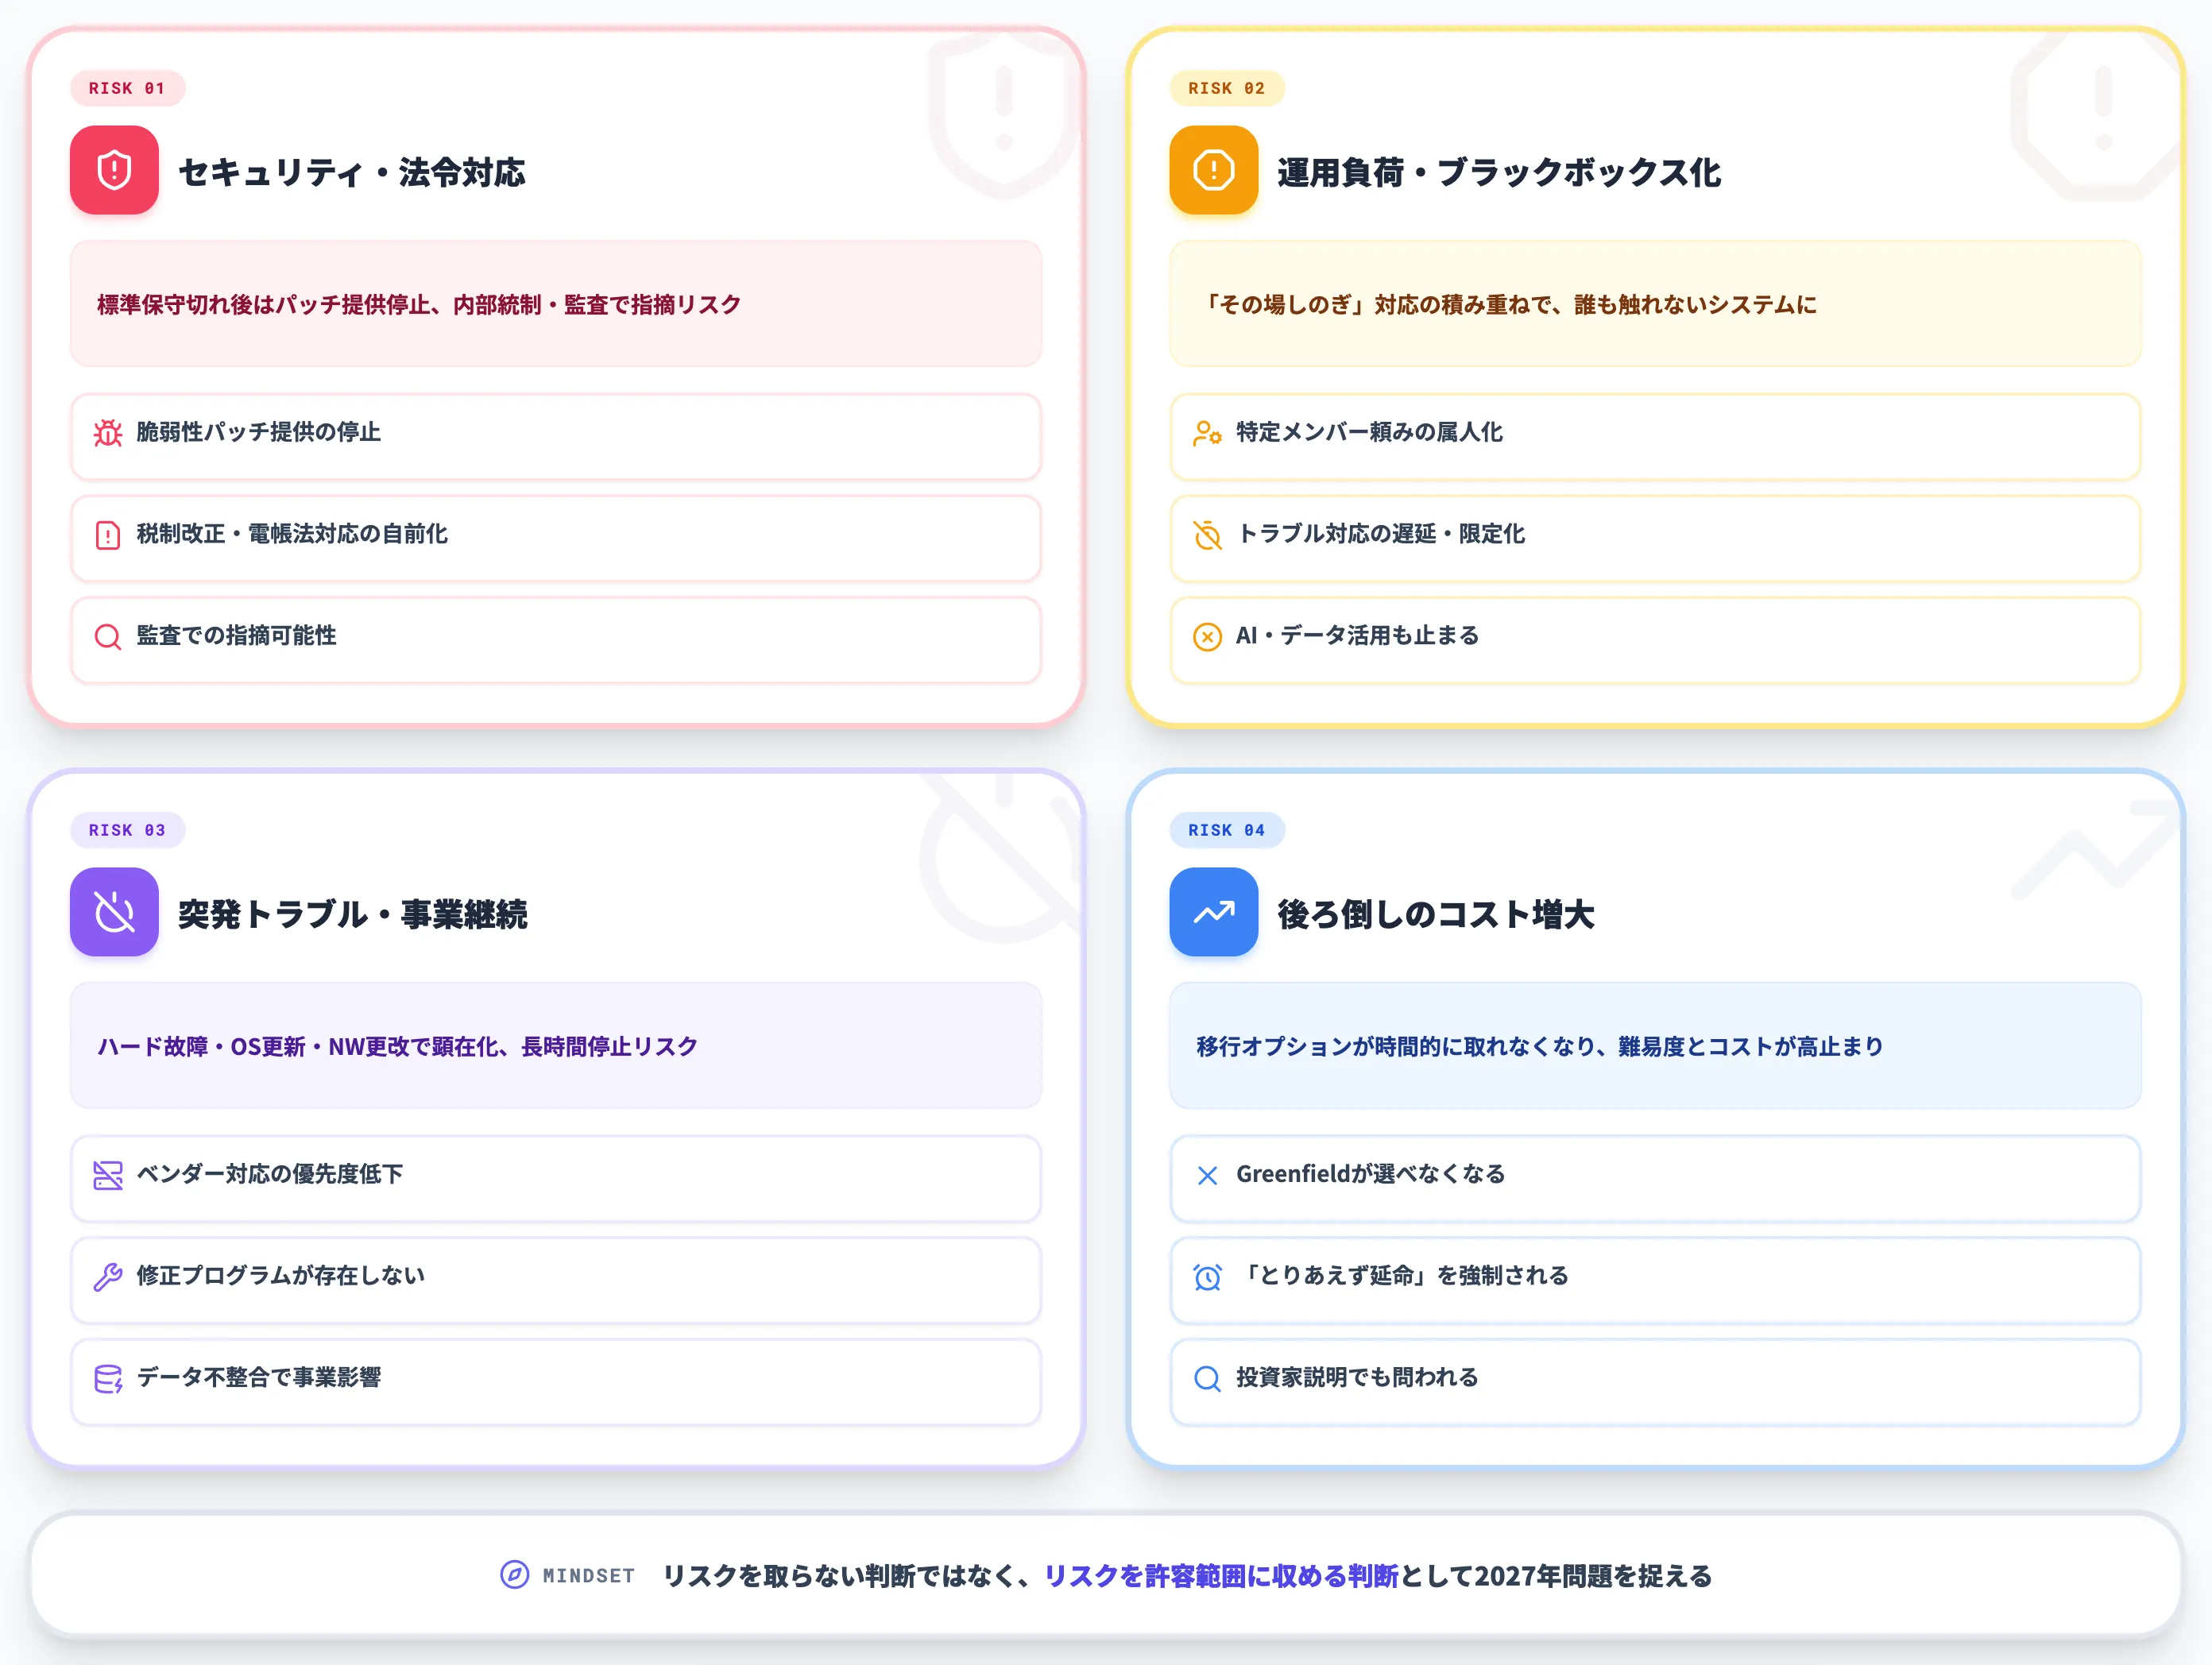Click the 後ろ倒しのコスト増大 heading
The image size is (2212, 1665).
(x=1436, y=914)
